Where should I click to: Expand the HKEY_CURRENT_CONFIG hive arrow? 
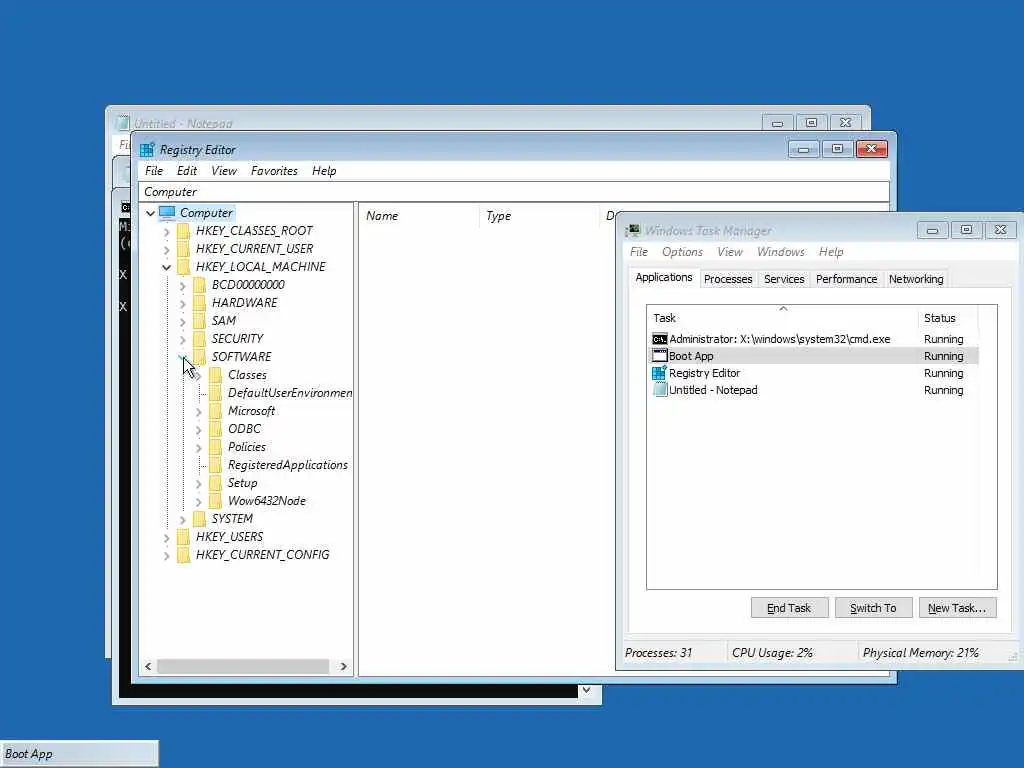[x=167, y=556]
